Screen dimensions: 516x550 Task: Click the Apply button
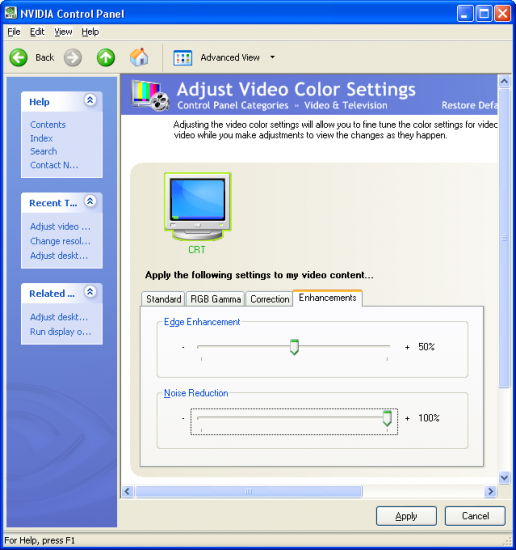click(x=406, y=516)
